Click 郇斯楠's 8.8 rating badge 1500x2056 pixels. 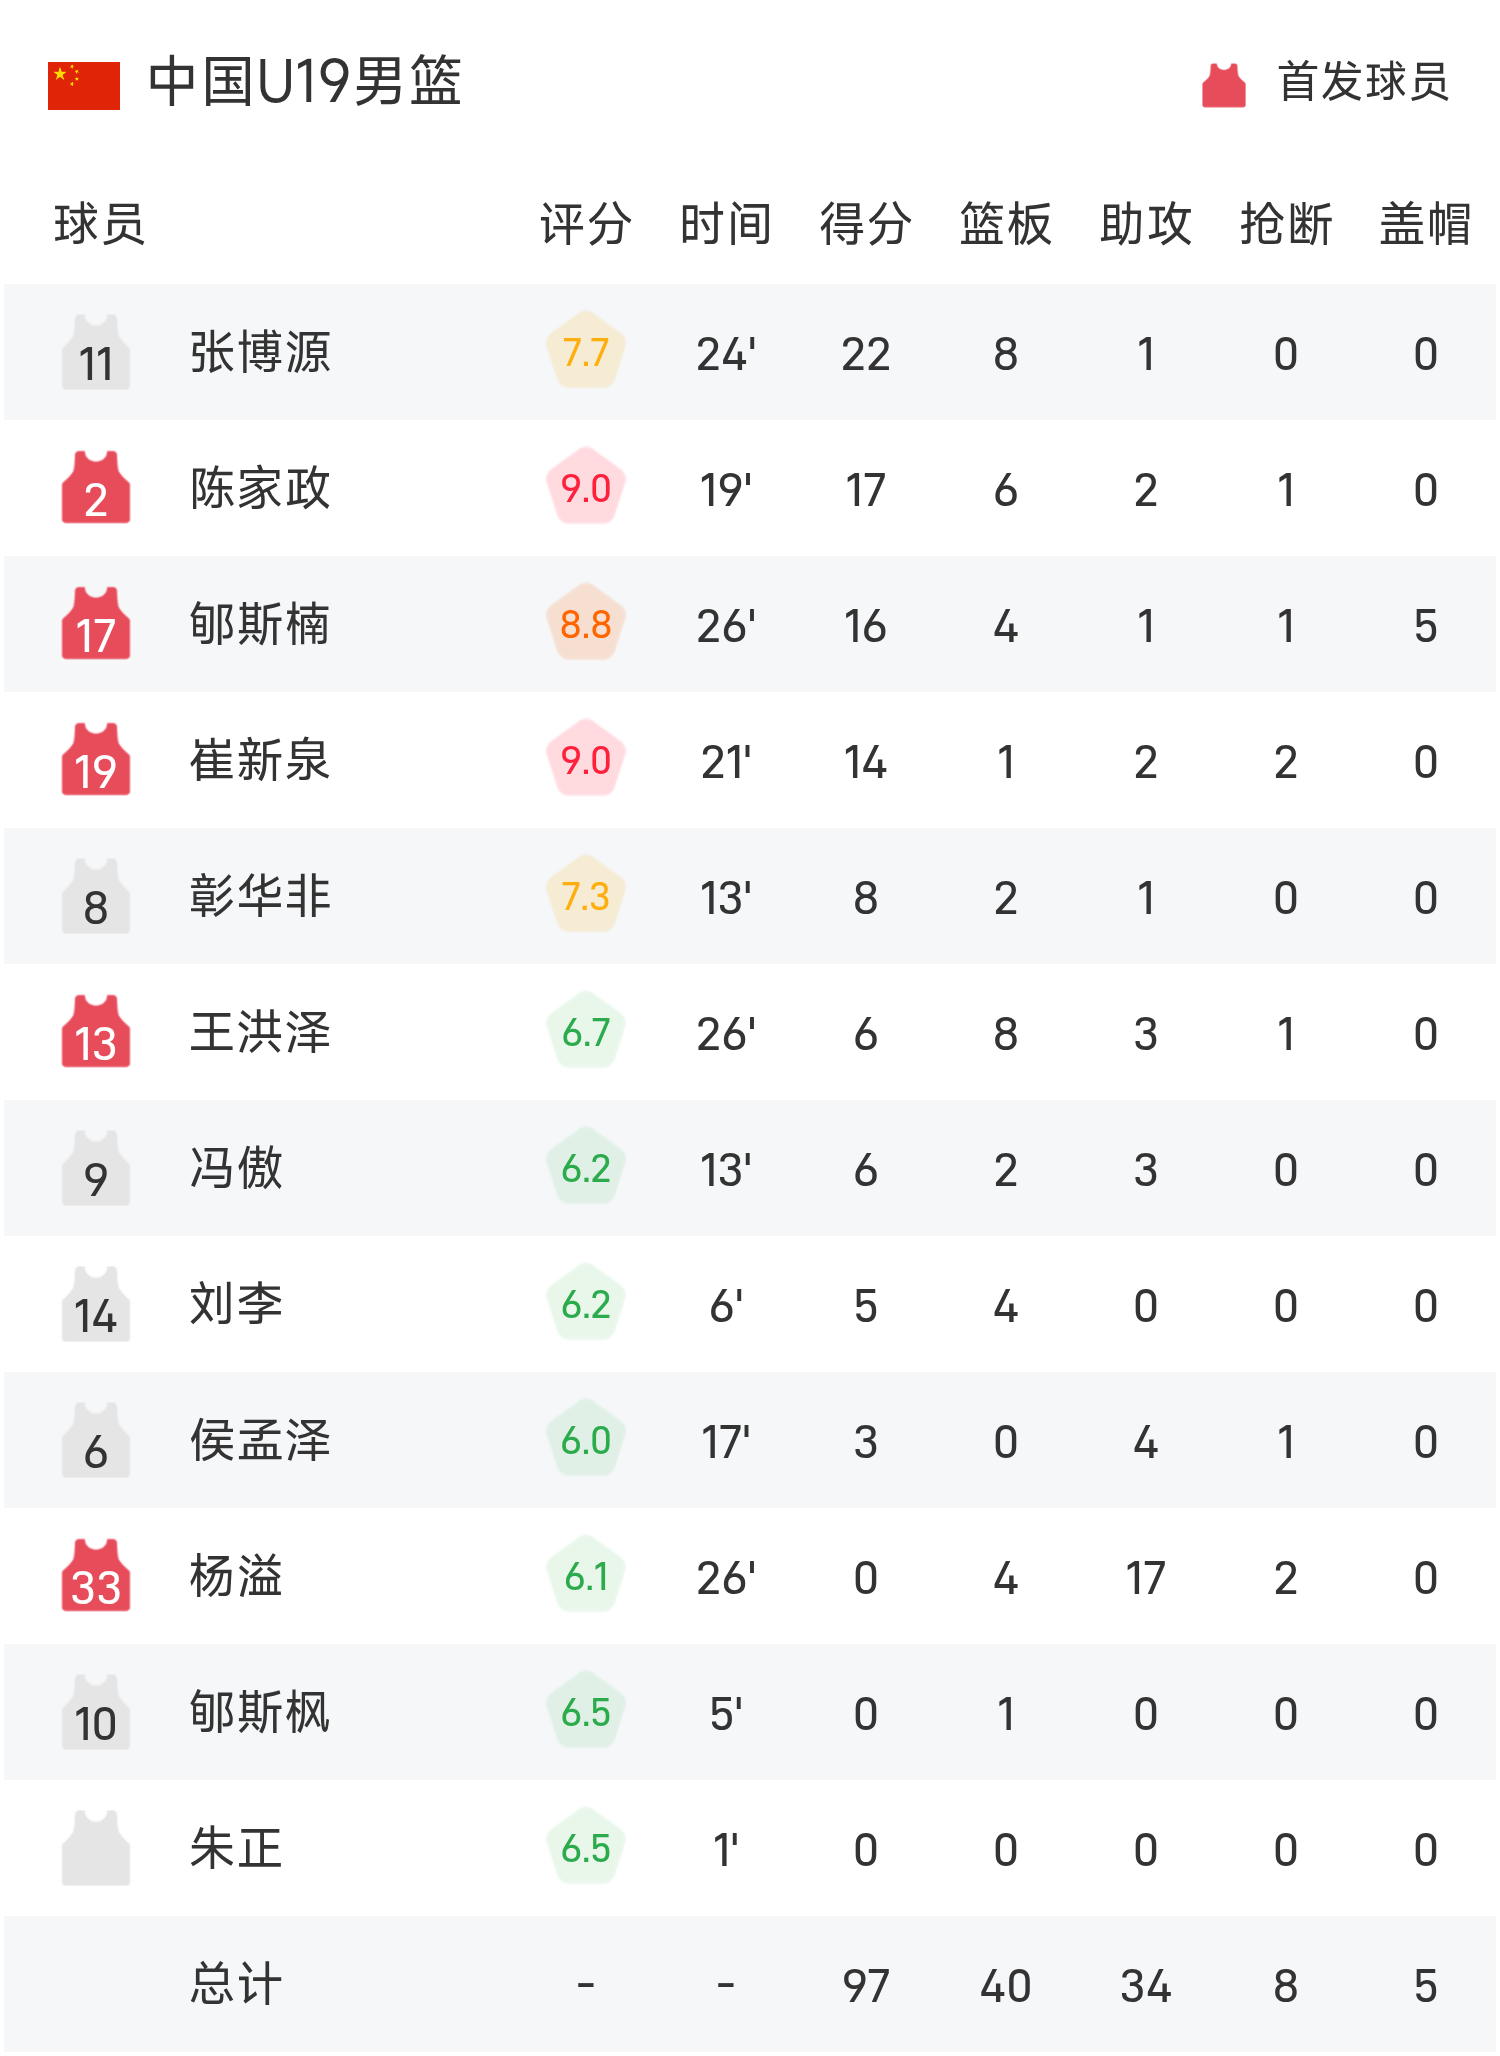pos(586,625)
